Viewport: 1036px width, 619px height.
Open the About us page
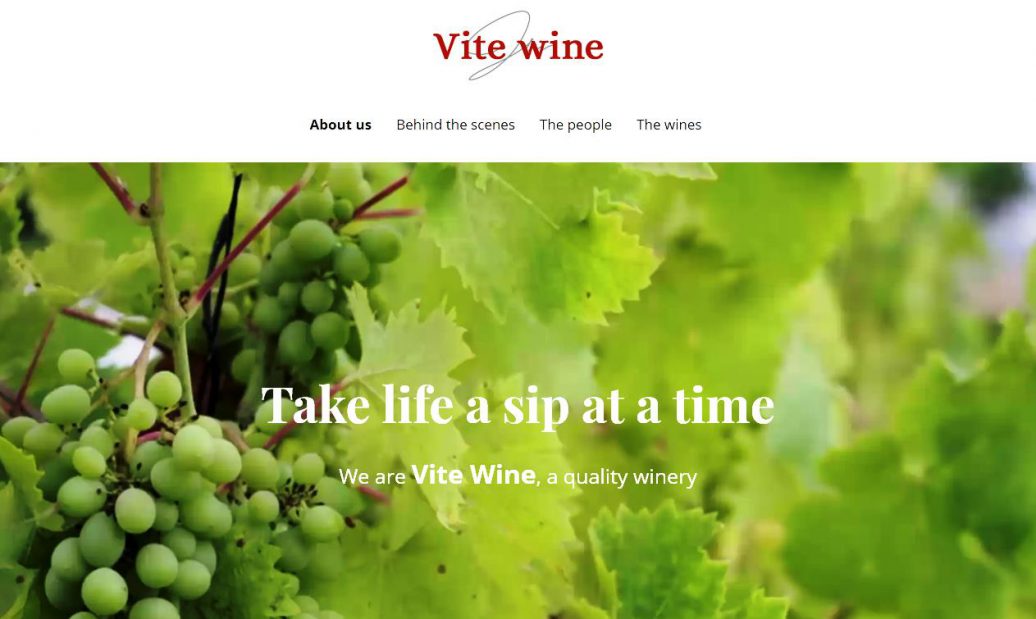(340, 125)
